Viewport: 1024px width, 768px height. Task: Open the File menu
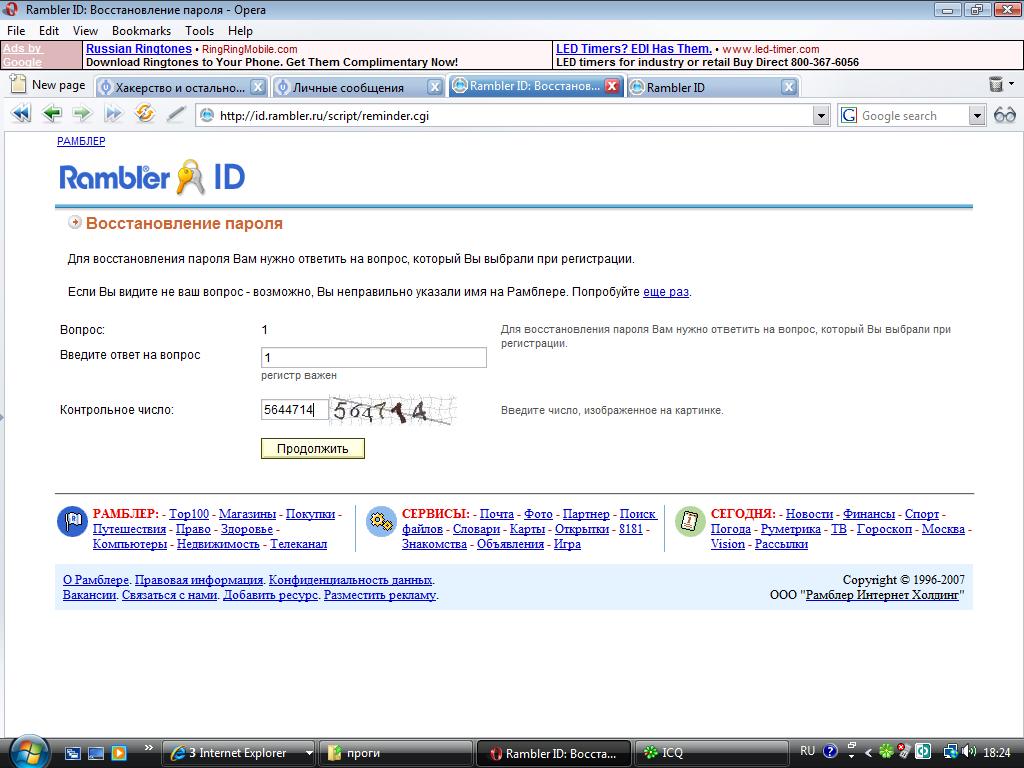[x=16, y=31]
